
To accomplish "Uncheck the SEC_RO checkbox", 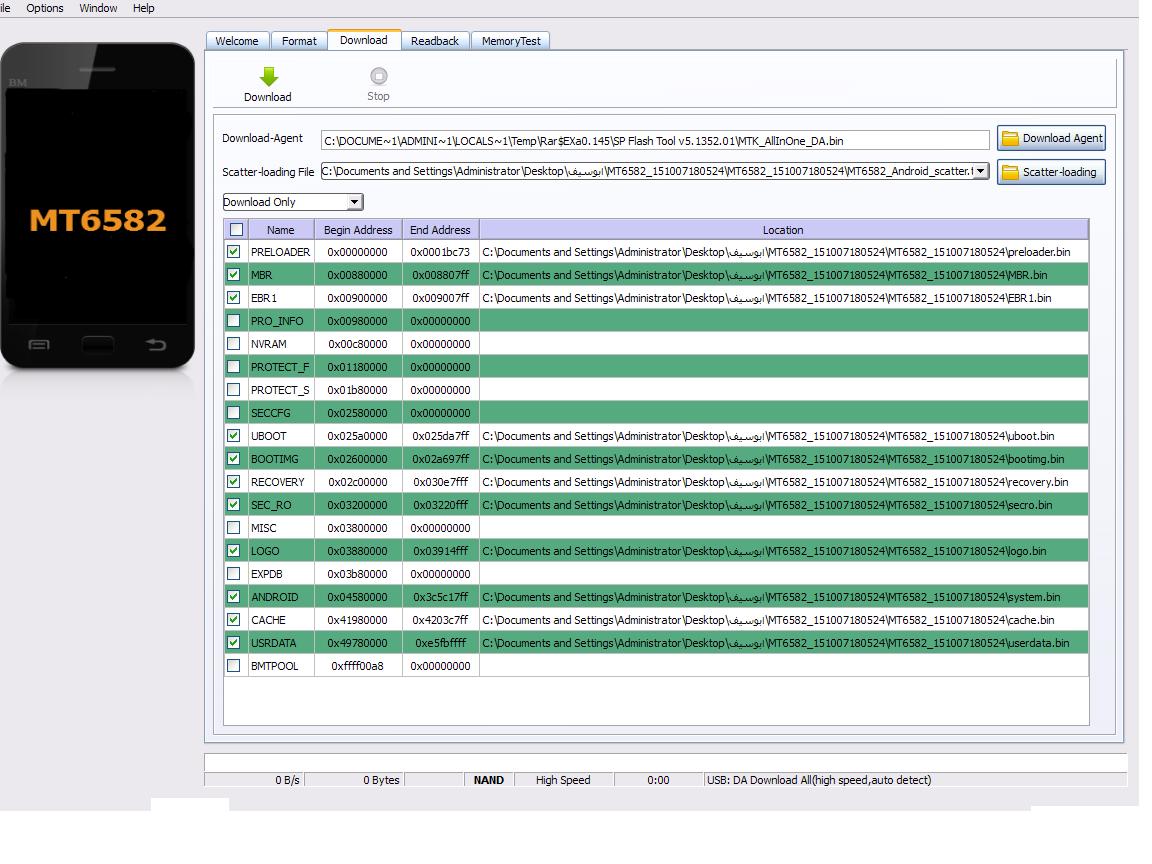I will (234, 505).
